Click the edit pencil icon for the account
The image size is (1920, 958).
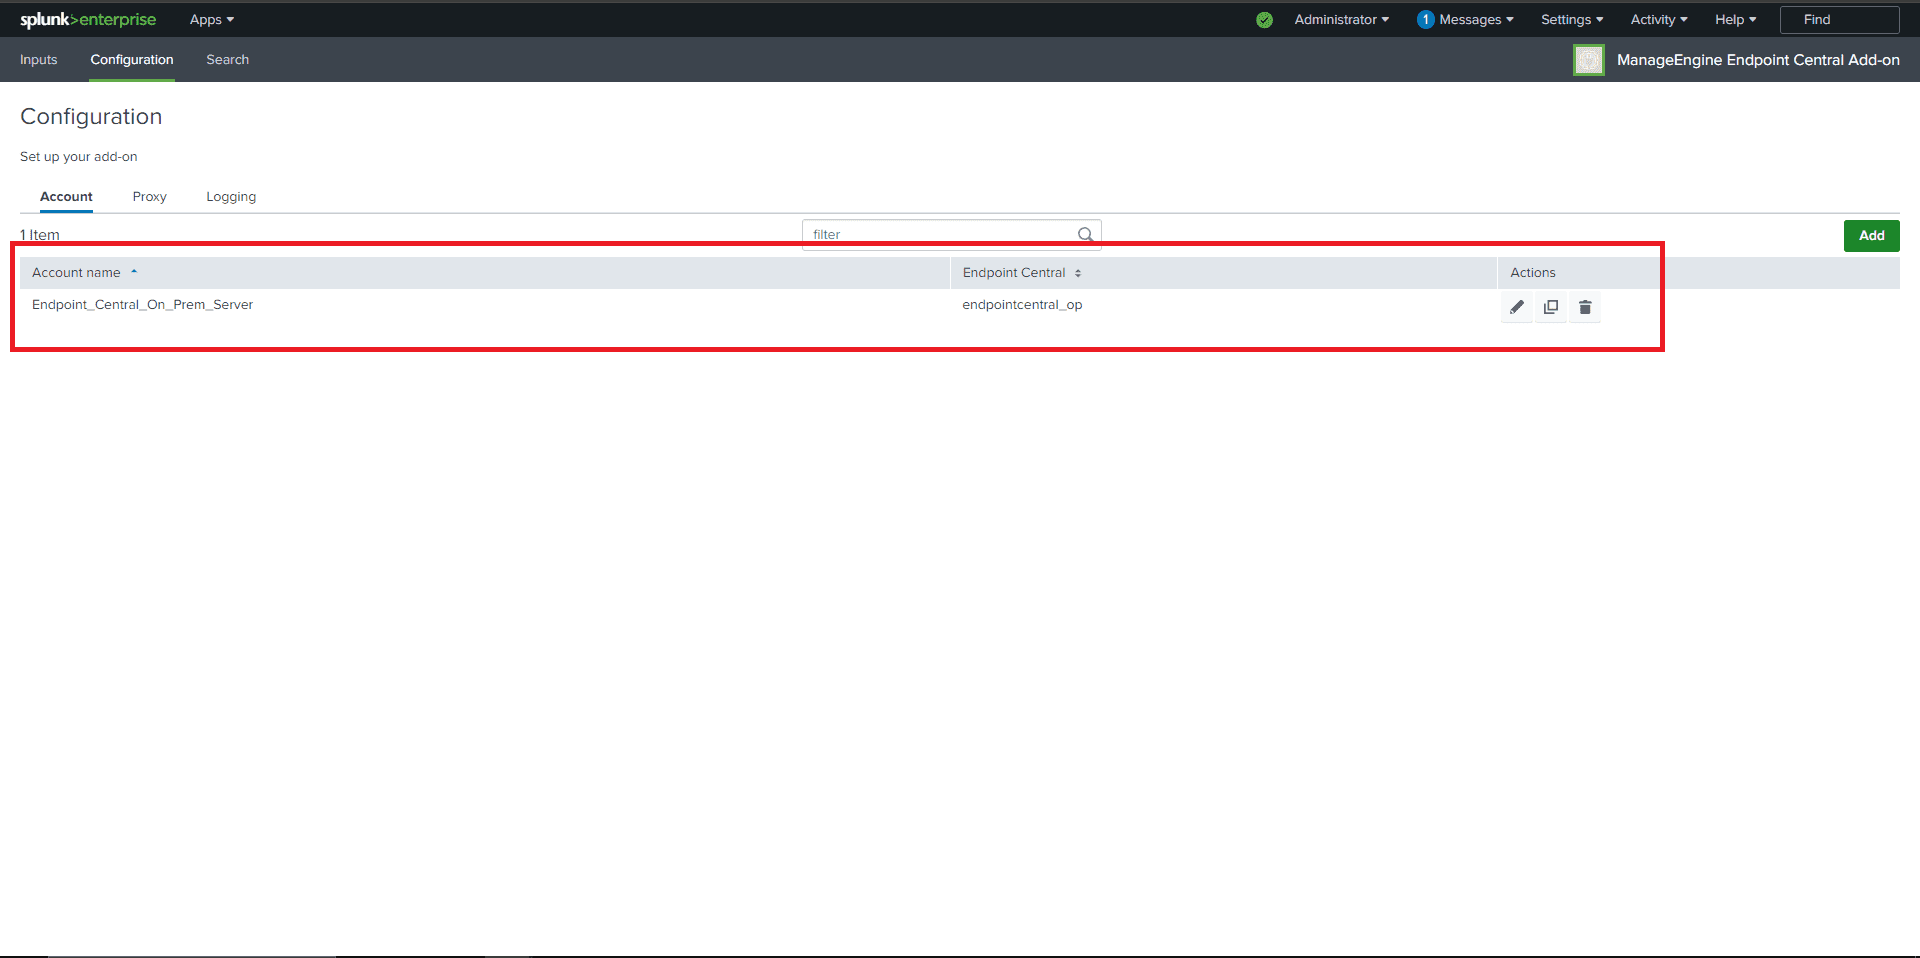pos(1516,307)
